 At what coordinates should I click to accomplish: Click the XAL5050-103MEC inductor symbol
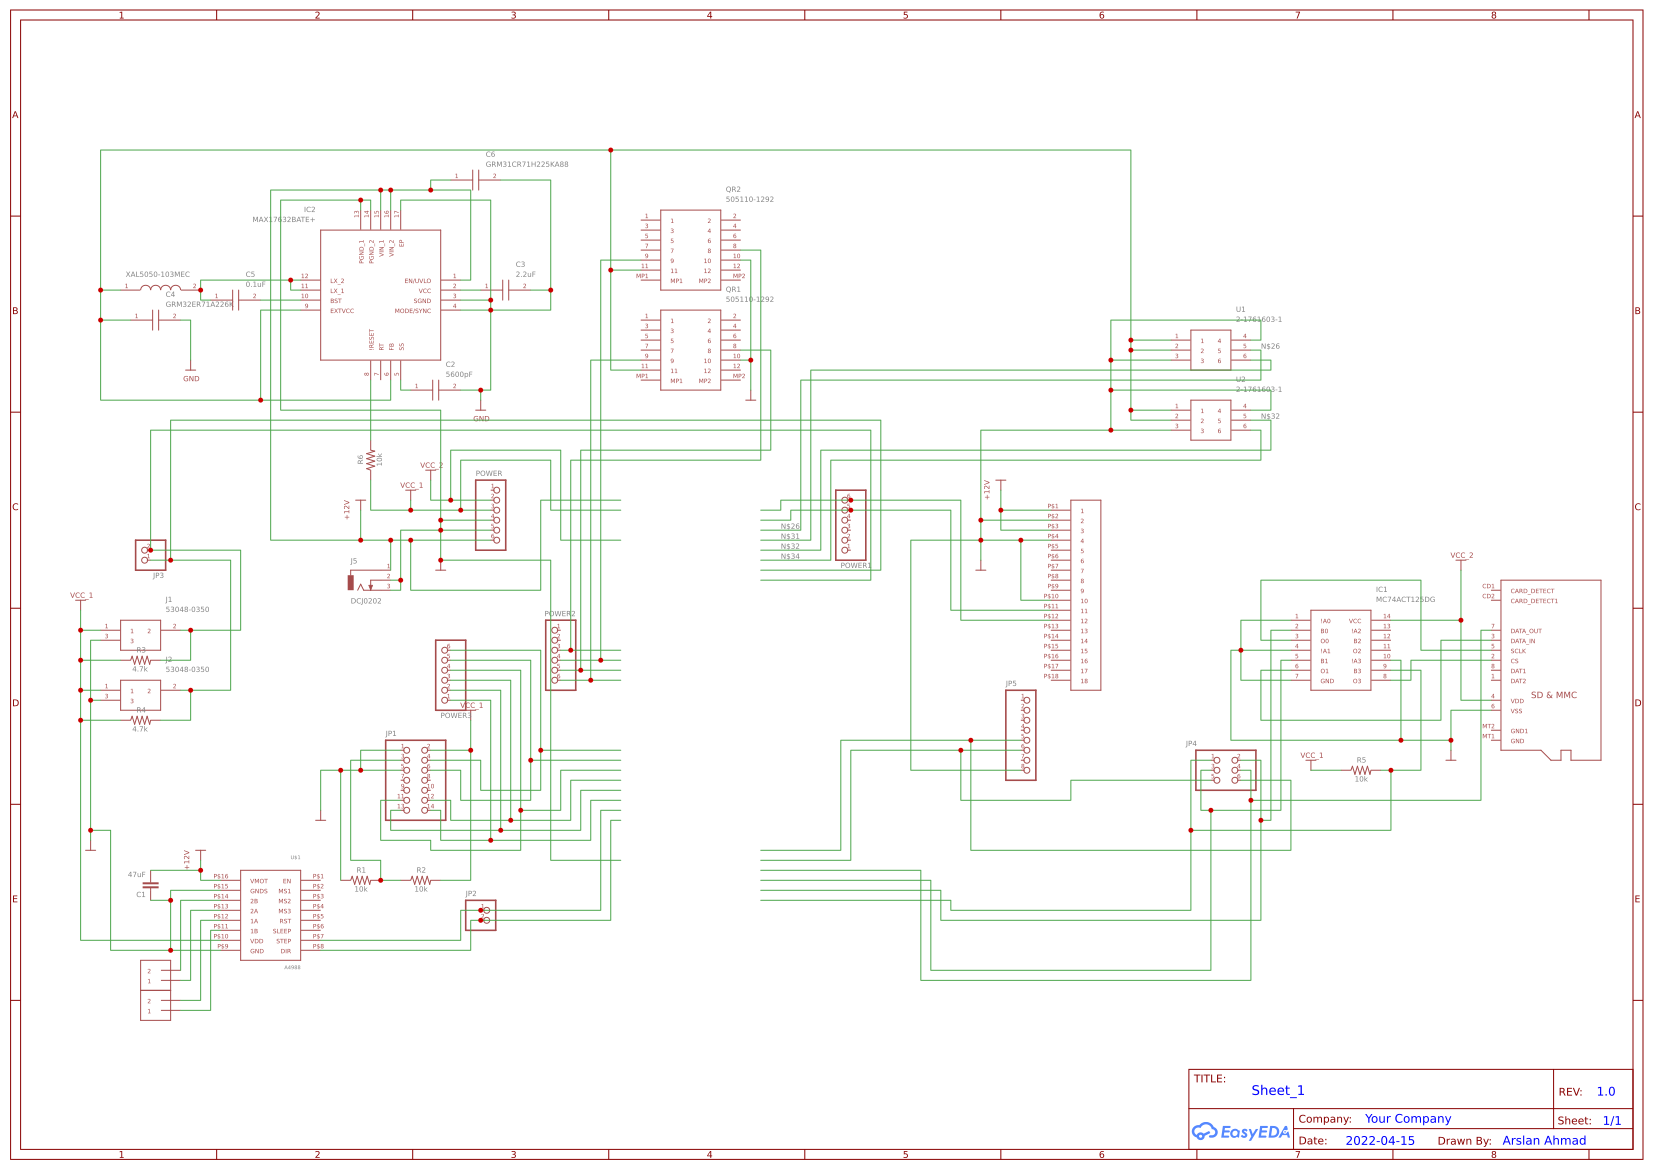(x=160, y=288)
